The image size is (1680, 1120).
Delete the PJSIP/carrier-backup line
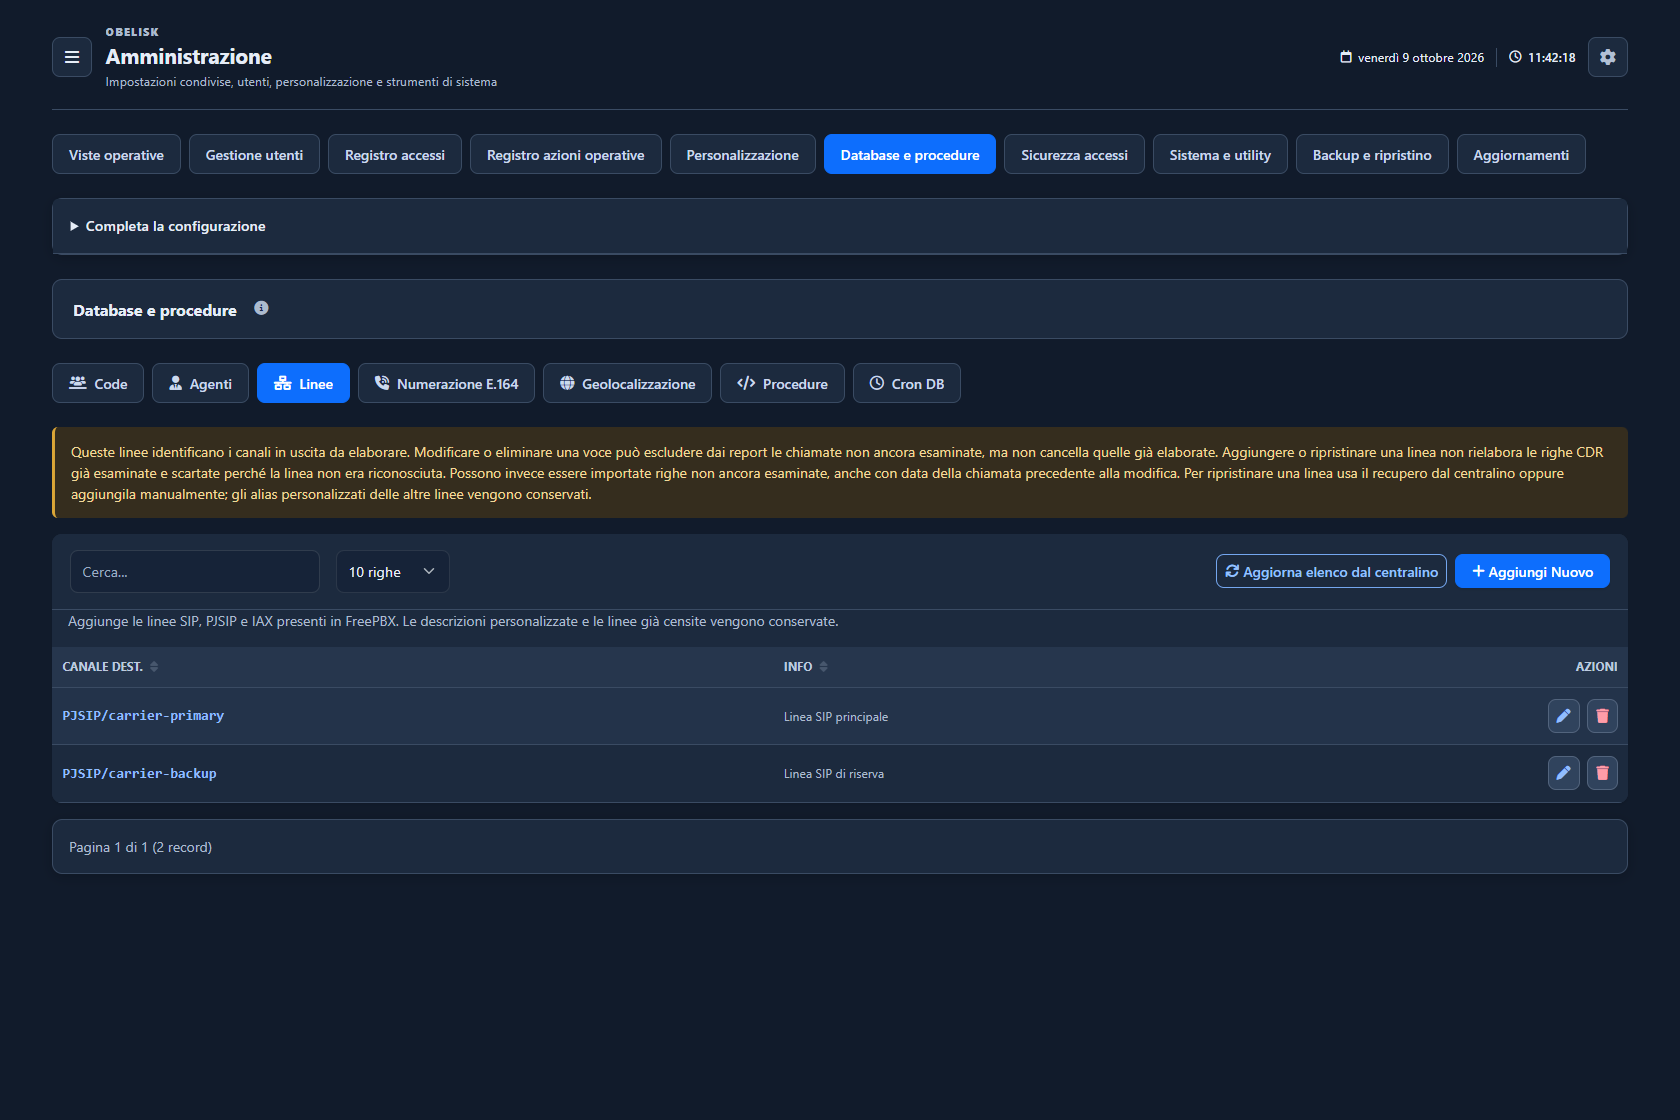tap(1602, 773)
